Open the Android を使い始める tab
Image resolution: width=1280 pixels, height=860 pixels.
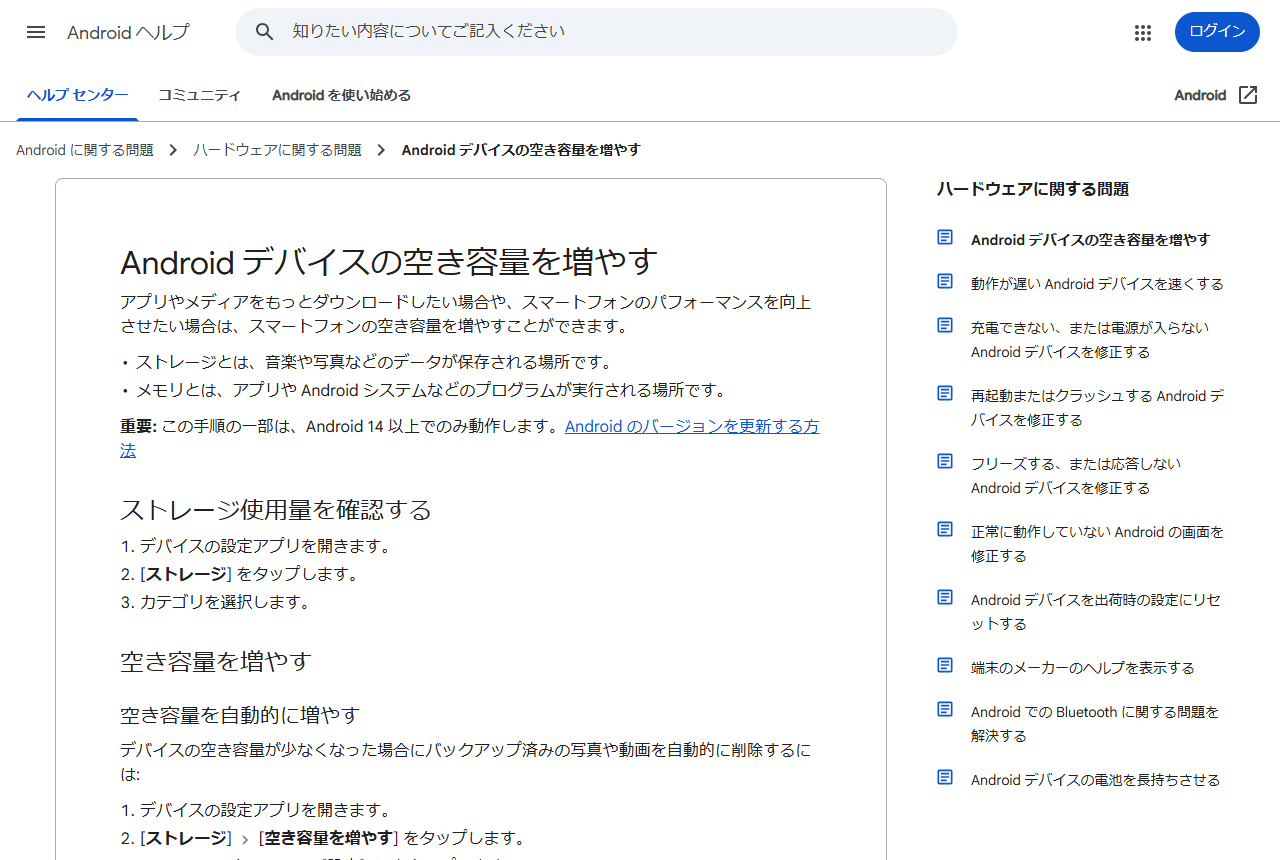[341, 95]
